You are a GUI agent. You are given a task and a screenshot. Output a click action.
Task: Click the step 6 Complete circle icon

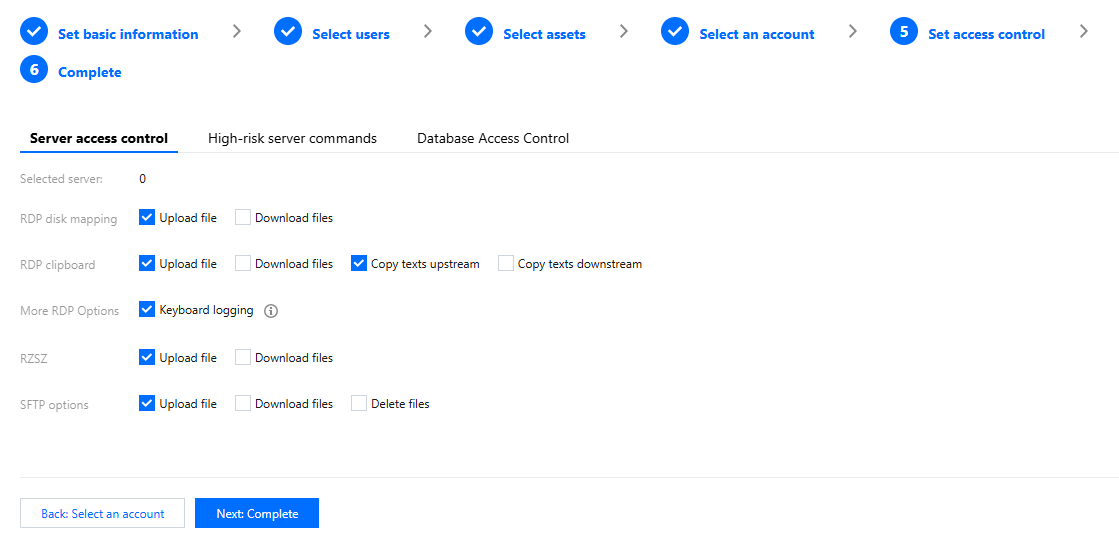pos(34,71)
